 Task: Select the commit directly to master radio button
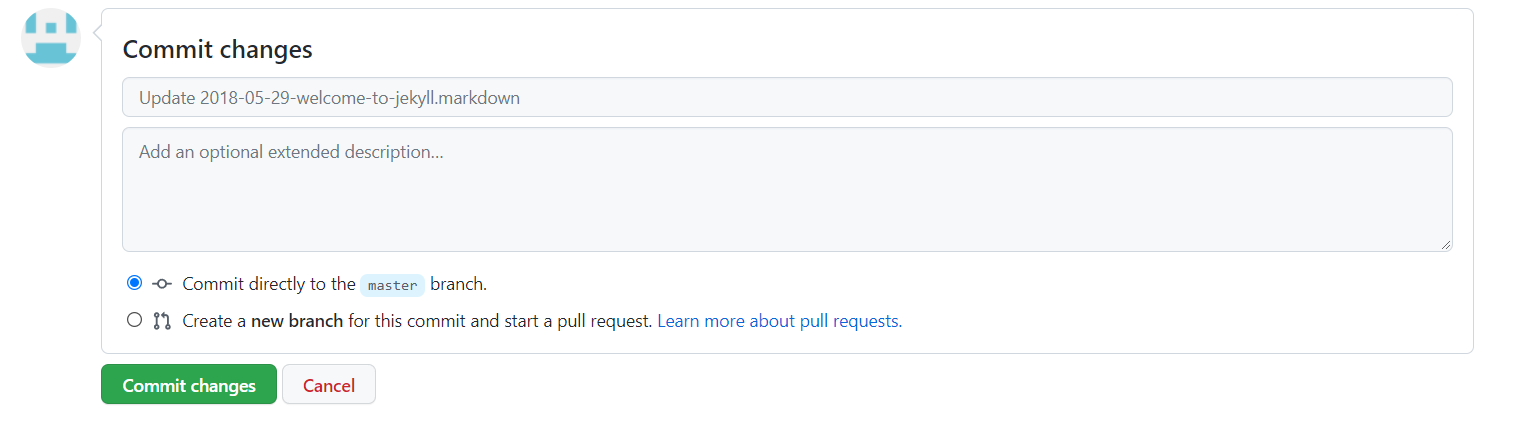135,283
